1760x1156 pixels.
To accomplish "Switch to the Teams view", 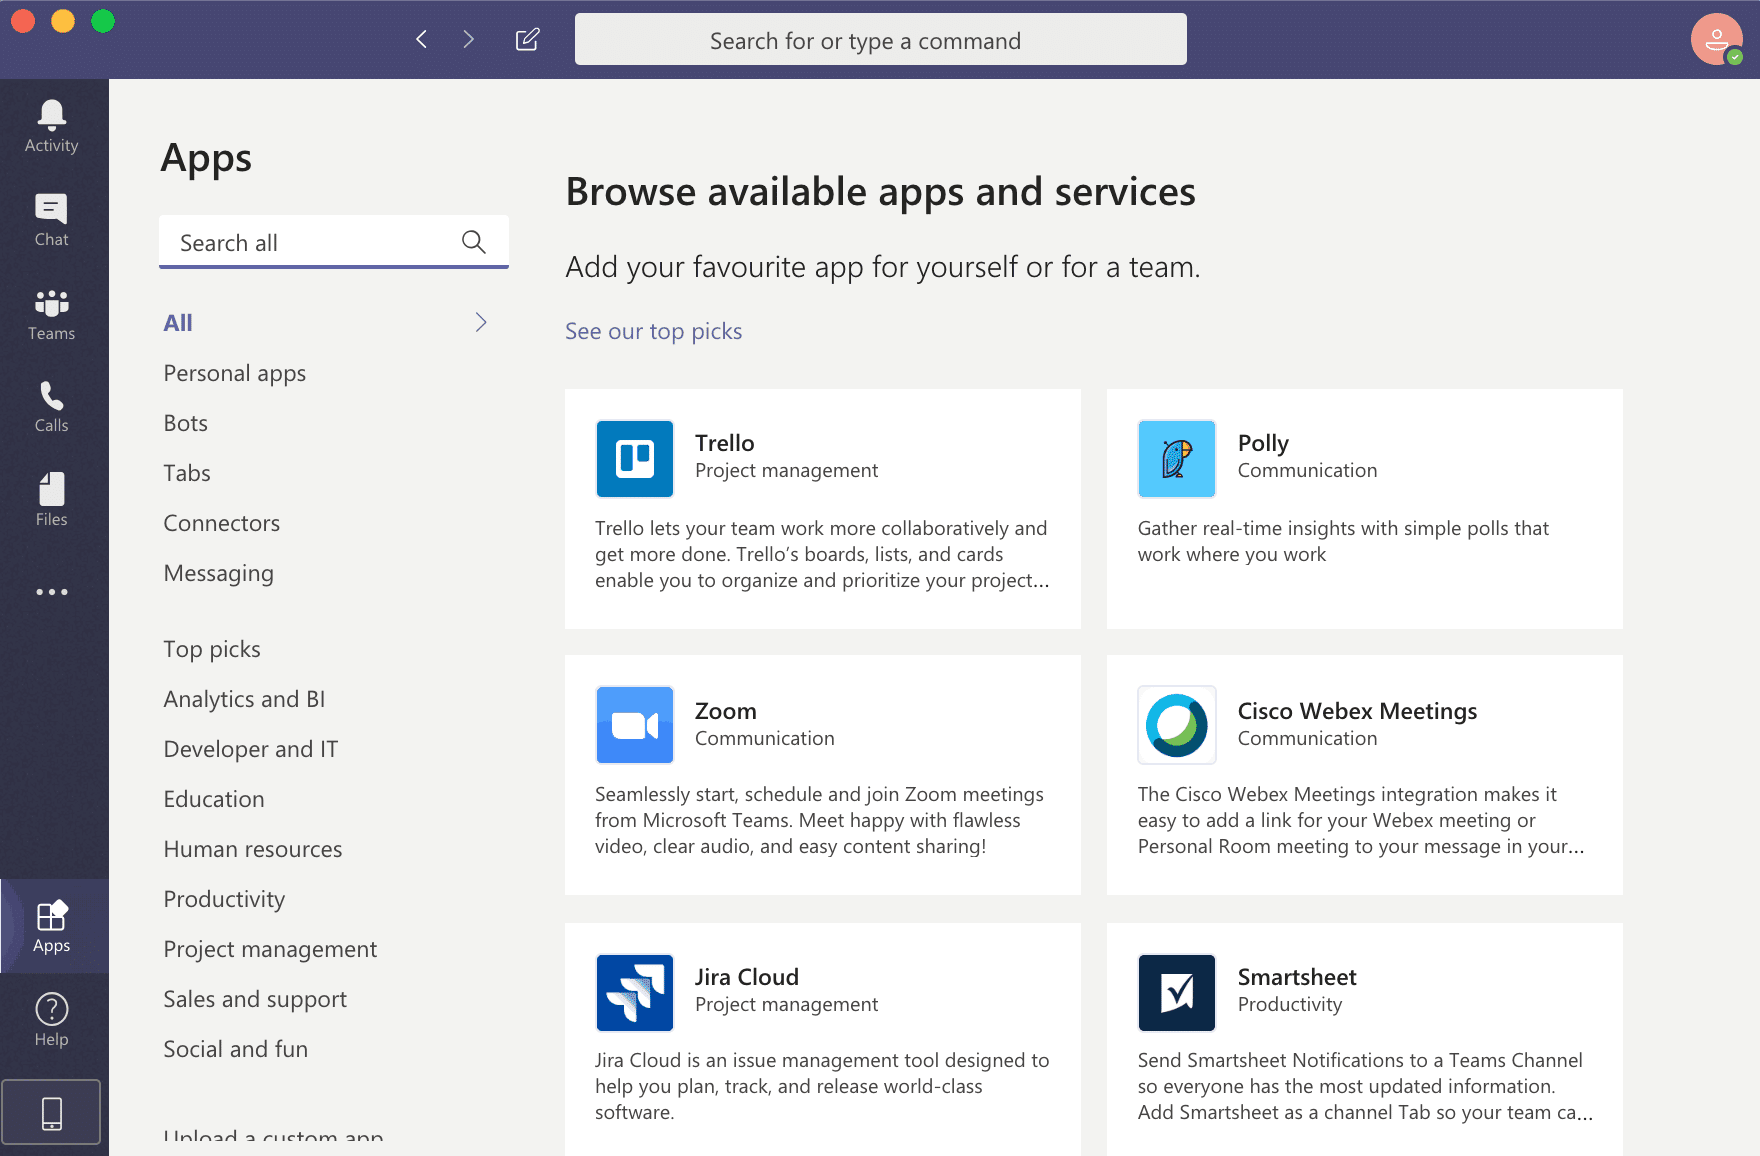I will coord(50,313).
